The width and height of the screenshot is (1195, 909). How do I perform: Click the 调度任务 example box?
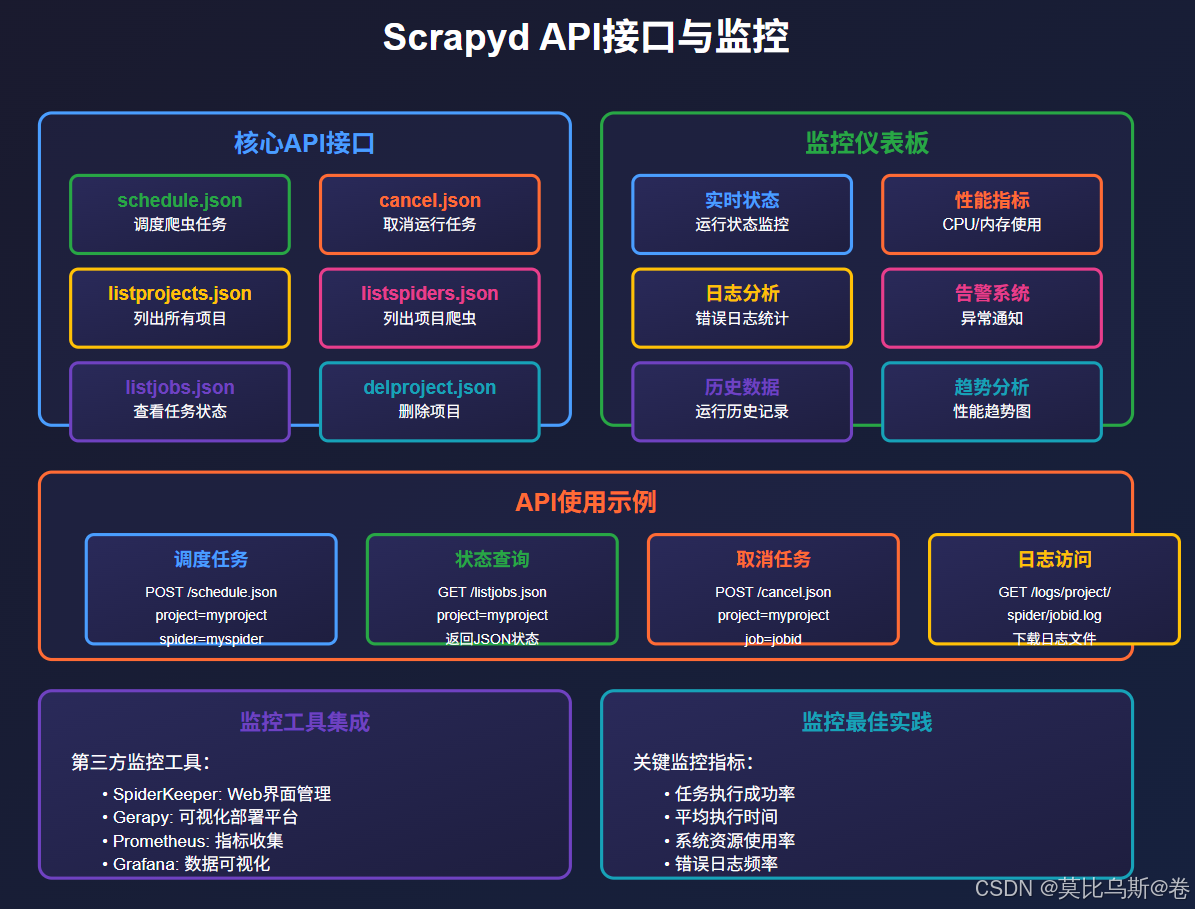211,589
